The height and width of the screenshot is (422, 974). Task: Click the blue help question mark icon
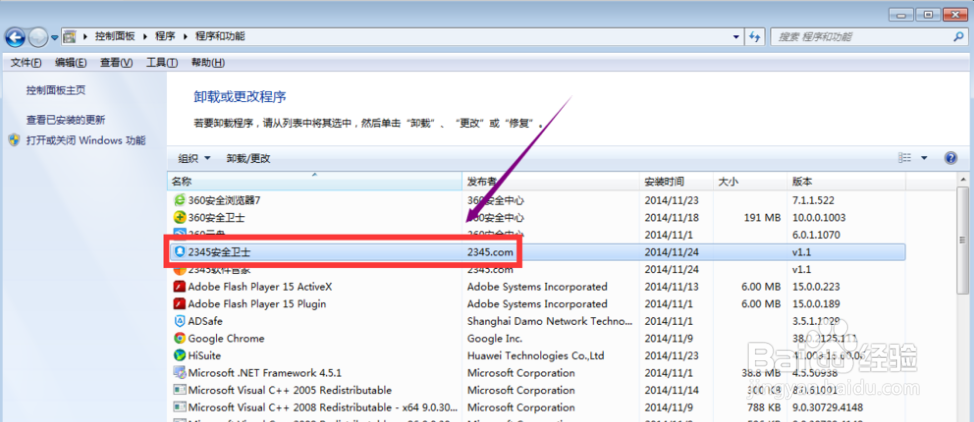coord(950,158)
